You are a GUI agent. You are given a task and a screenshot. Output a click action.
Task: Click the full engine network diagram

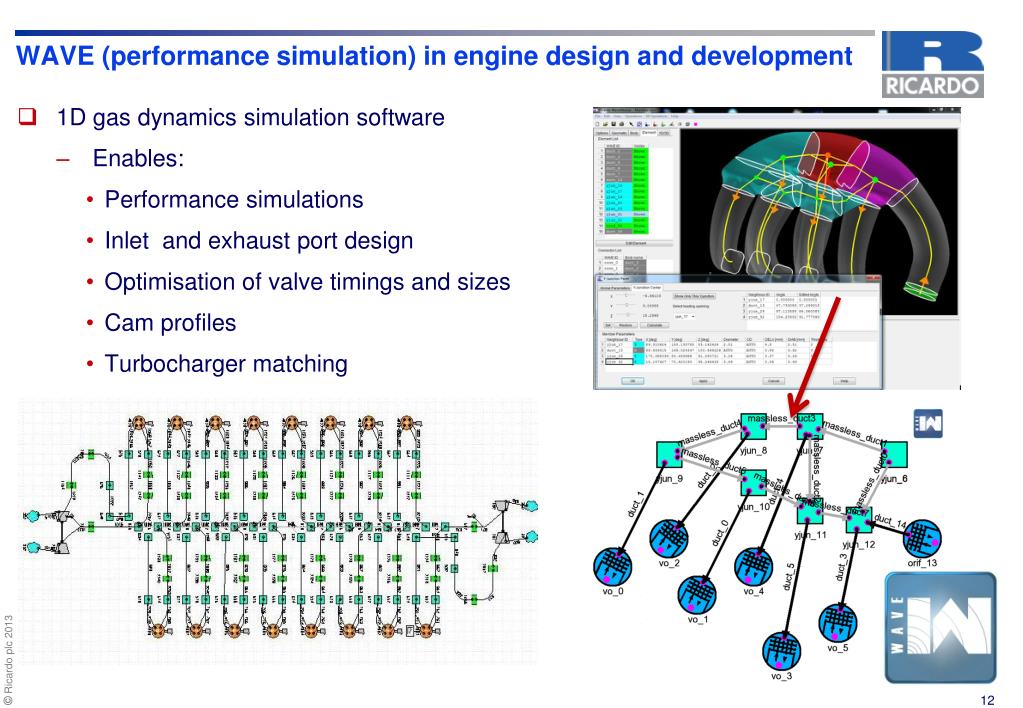[279, 529]
